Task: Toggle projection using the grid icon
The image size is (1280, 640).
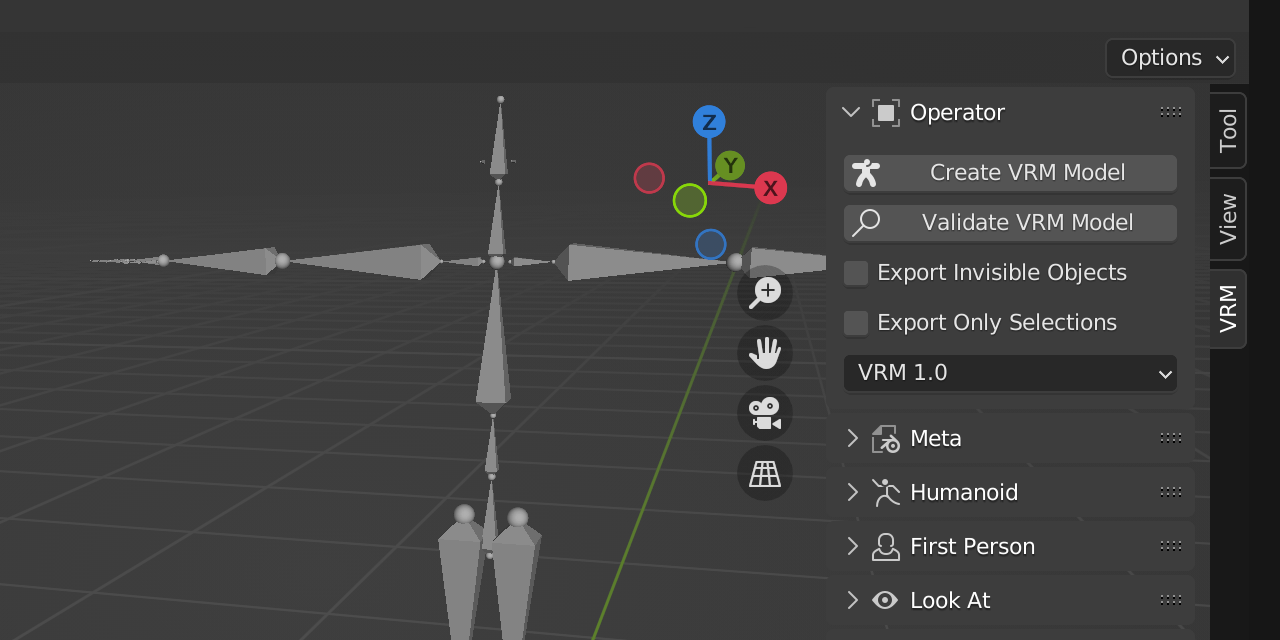Action: [764, 473]
